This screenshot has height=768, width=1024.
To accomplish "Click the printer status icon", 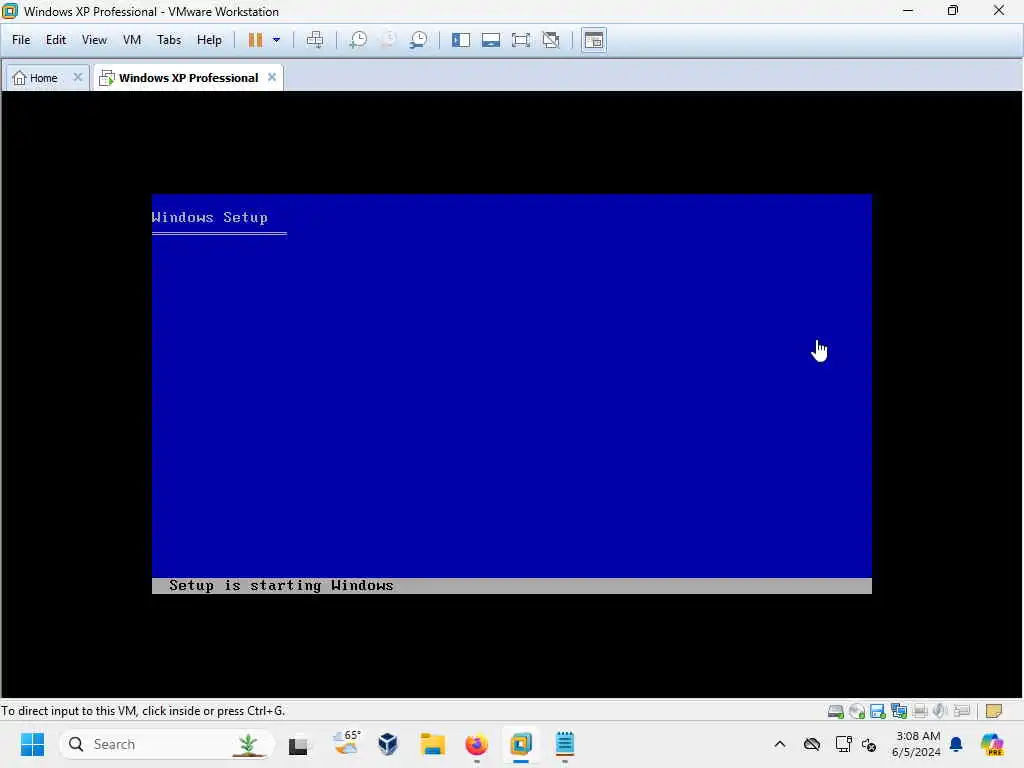I will point(920,711).
